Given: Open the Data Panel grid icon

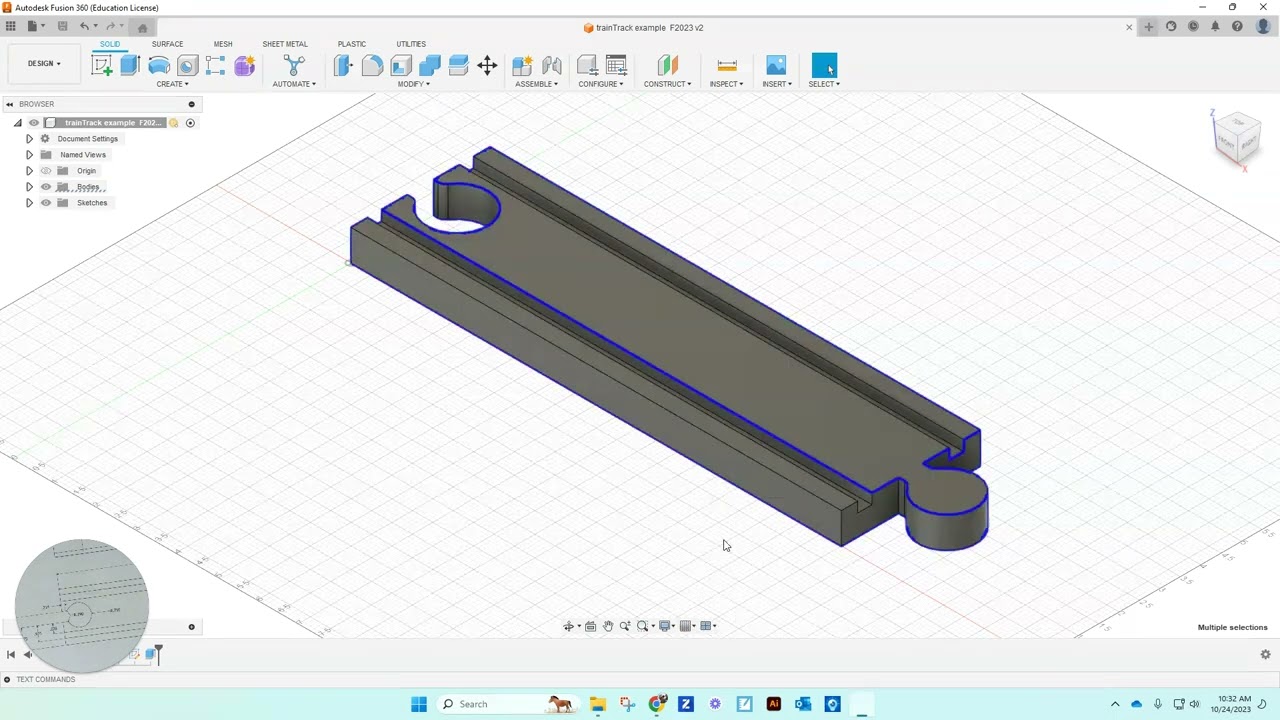Looking at the screenshot, I should tap(10, 26).
